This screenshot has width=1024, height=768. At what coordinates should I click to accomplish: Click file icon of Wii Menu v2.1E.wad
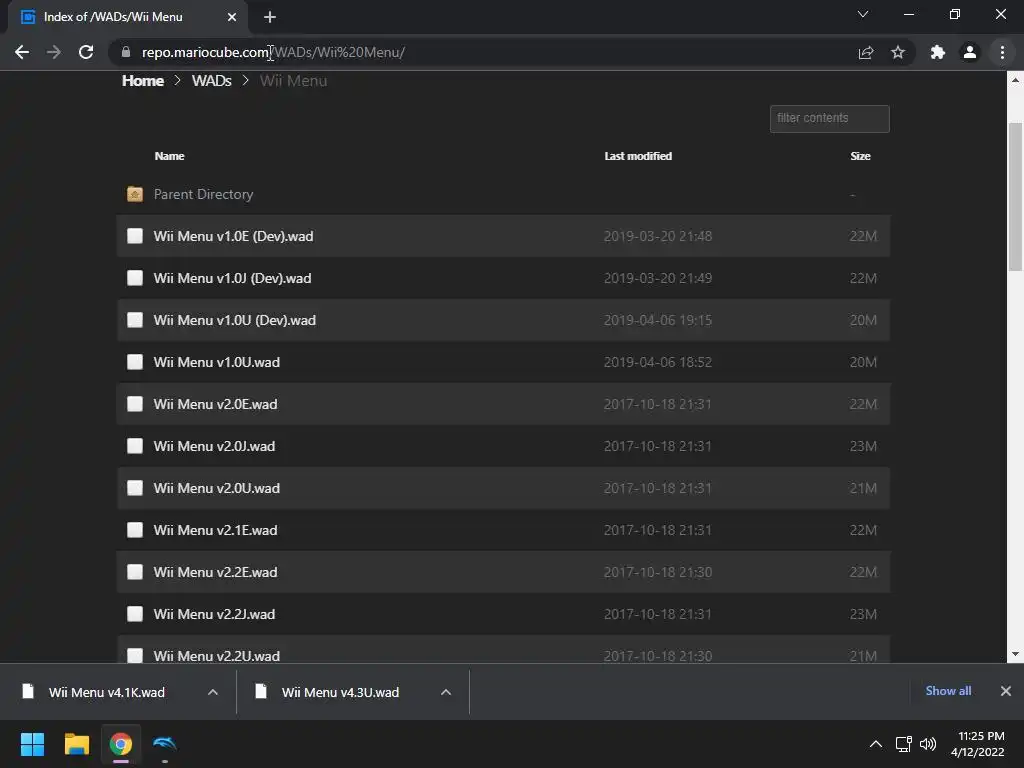tap(135, 530)
